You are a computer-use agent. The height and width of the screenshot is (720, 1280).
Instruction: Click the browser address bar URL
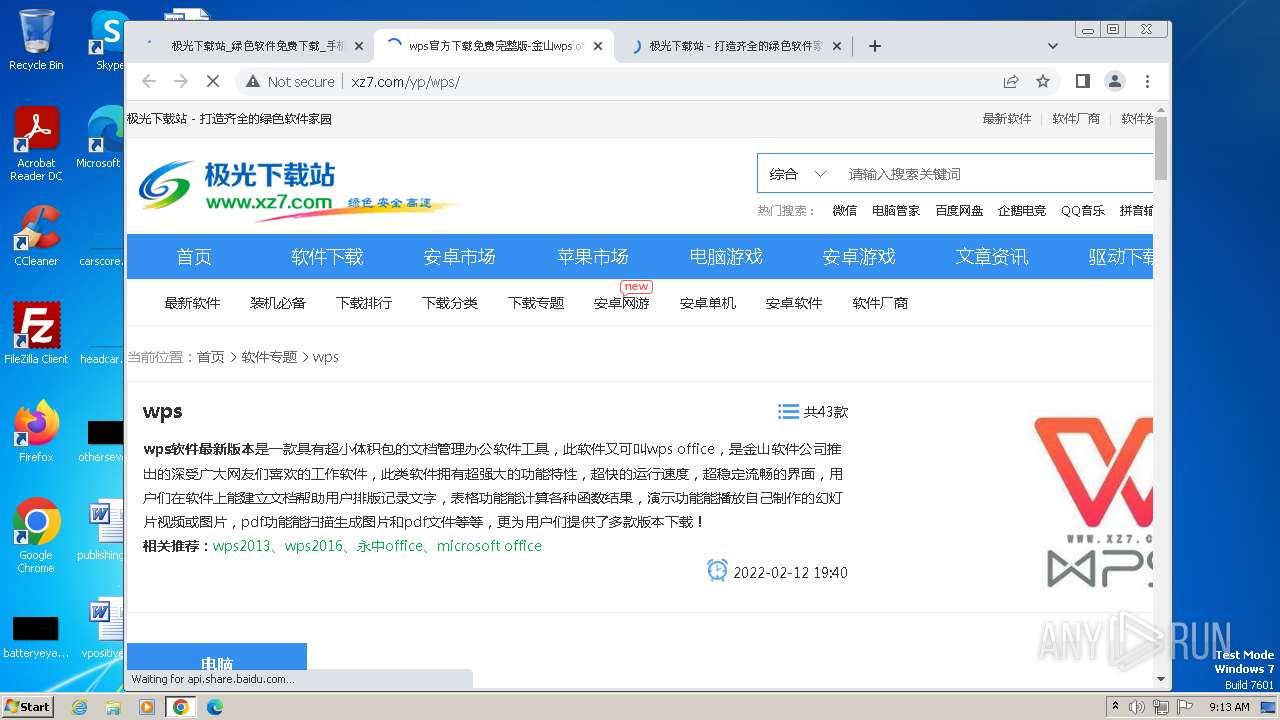pyautogui.click(x=406, y=82)
